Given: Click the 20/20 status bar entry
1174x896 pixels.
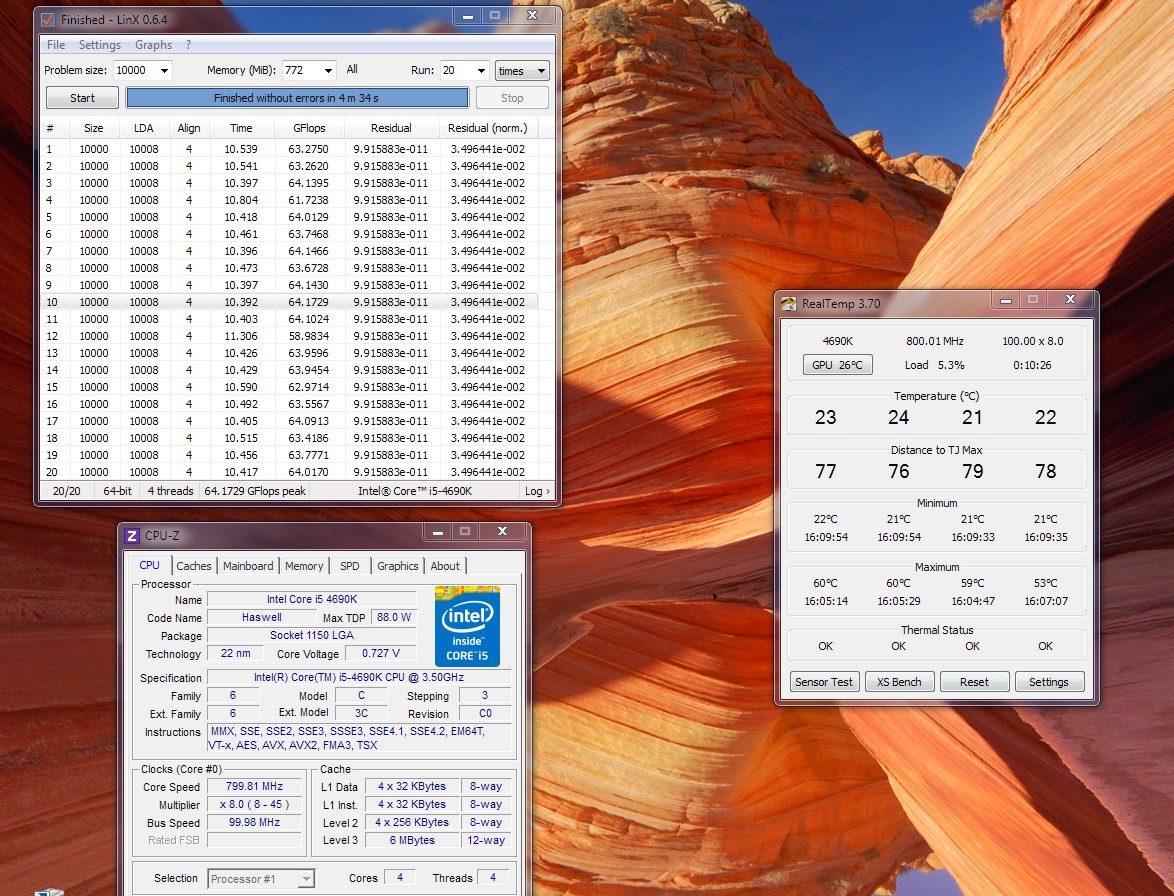Looking at the screenshot, I should (x=67, y=491).
